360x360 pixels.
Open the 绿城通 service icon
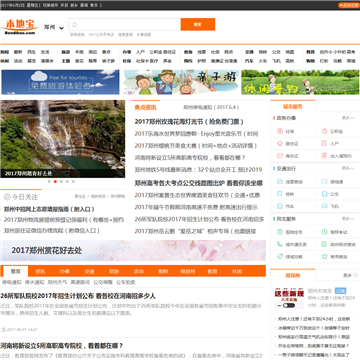324,182
